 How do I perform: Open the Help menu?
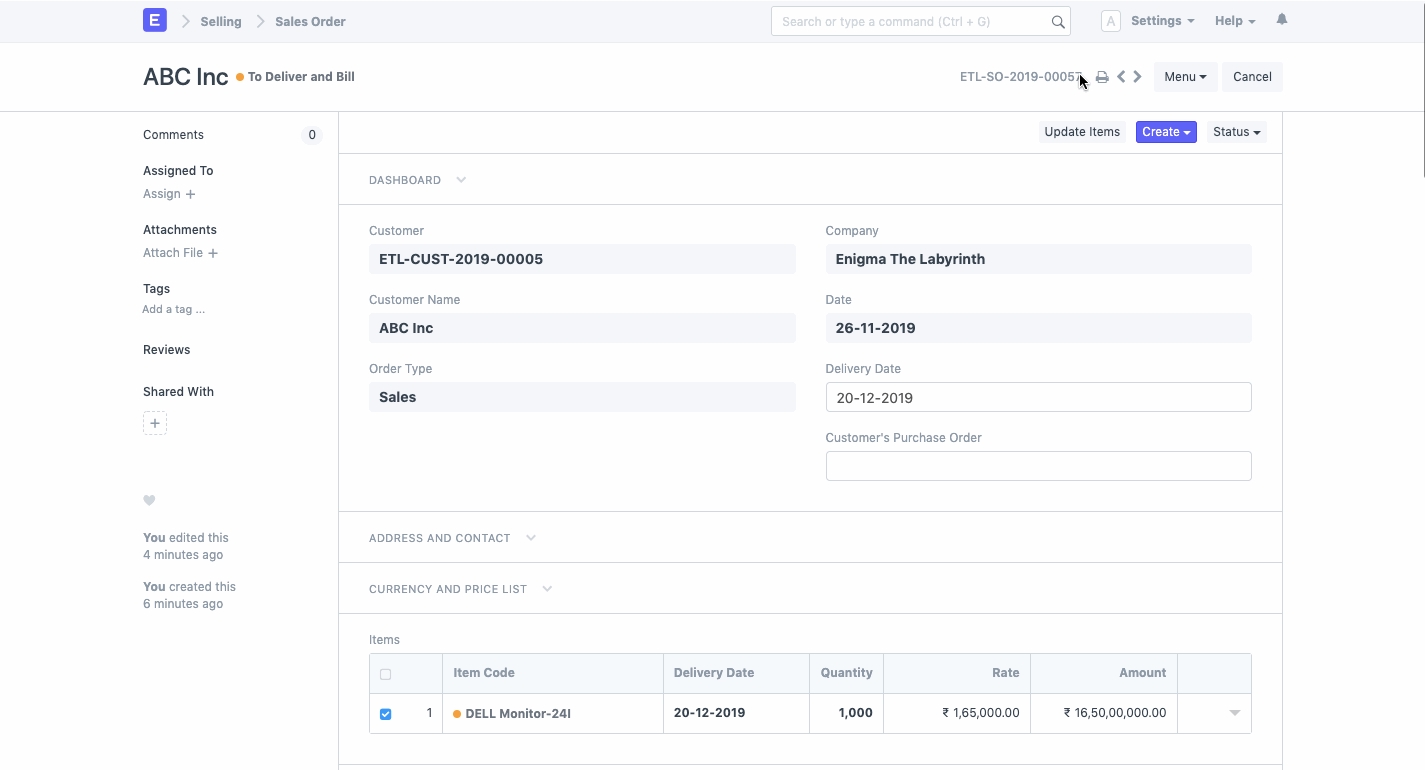pyautogui.click(x=1235, y=21)
